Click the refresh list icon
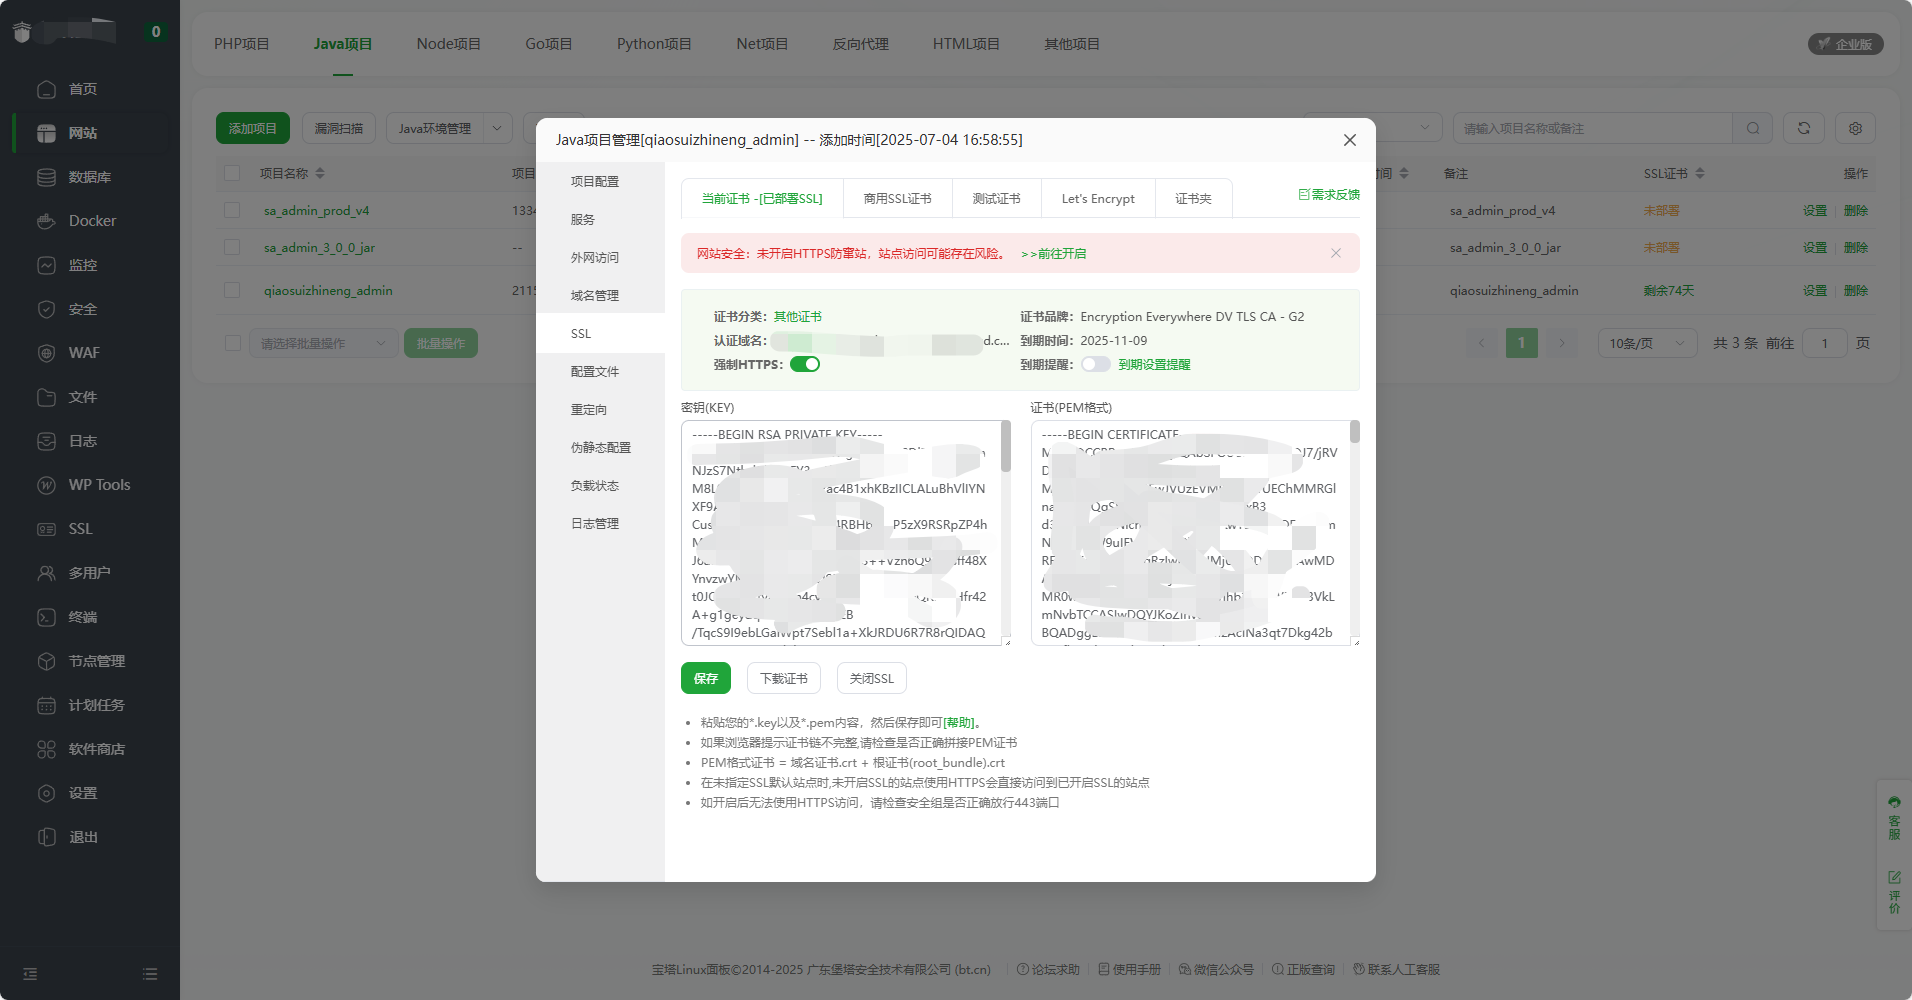 tap(1804, 128)
